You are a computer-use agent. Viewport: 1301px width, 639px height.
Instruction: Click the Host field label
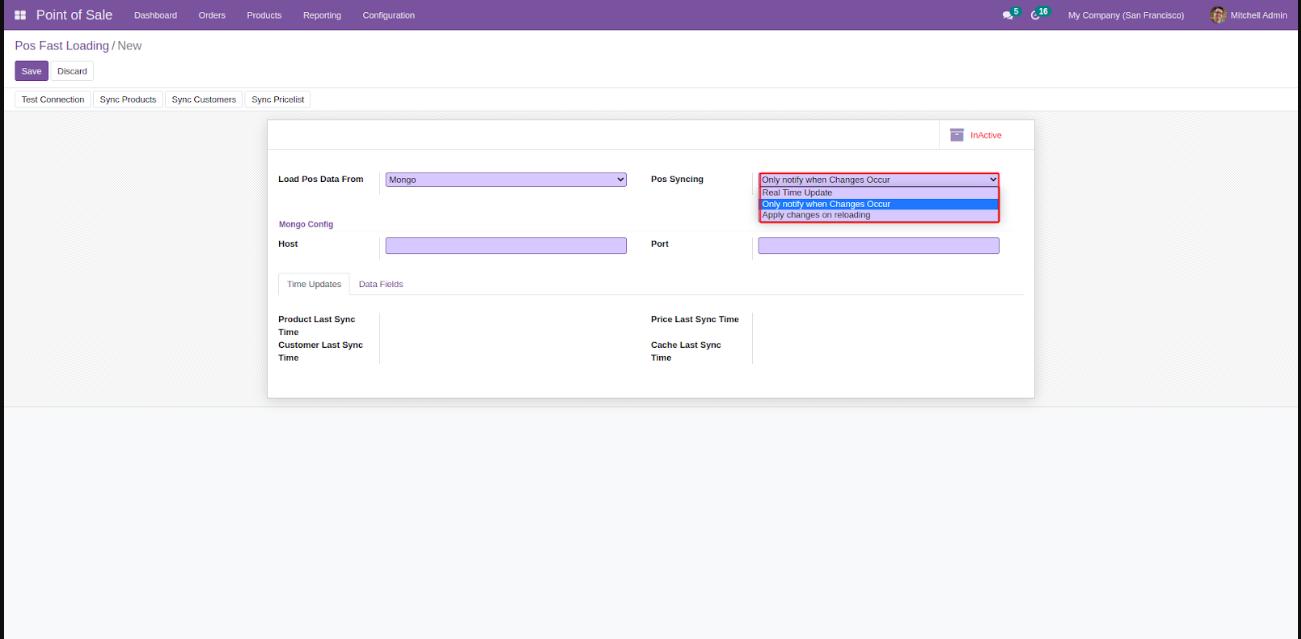[288, 244]
